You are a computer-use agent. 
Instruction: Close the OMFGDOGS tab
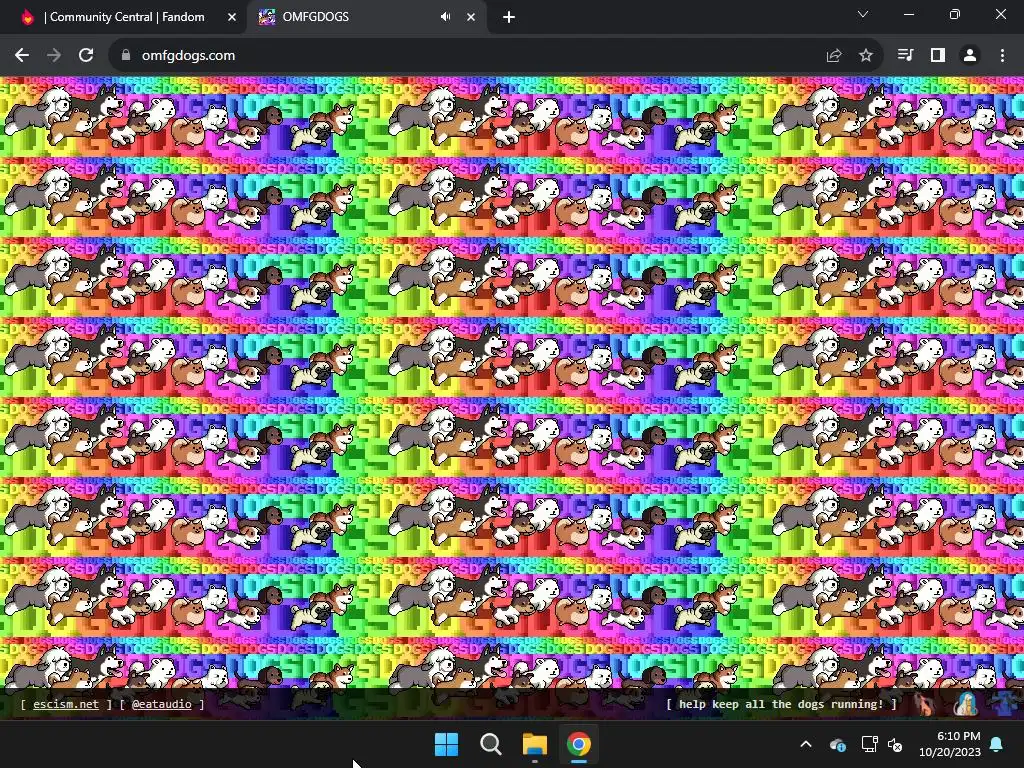point(471,17)
